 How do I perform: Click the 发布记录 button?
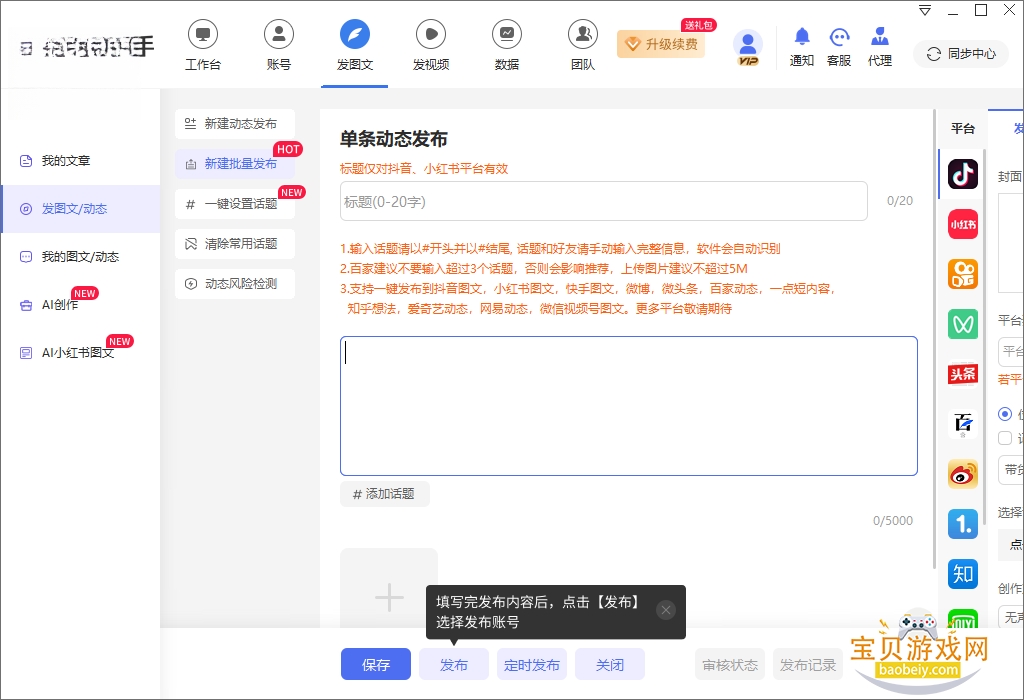click(808, 664)
